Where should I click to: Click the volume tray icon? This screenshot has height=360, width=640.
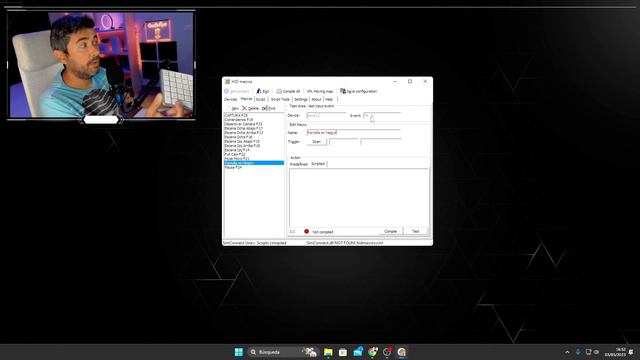596,352
